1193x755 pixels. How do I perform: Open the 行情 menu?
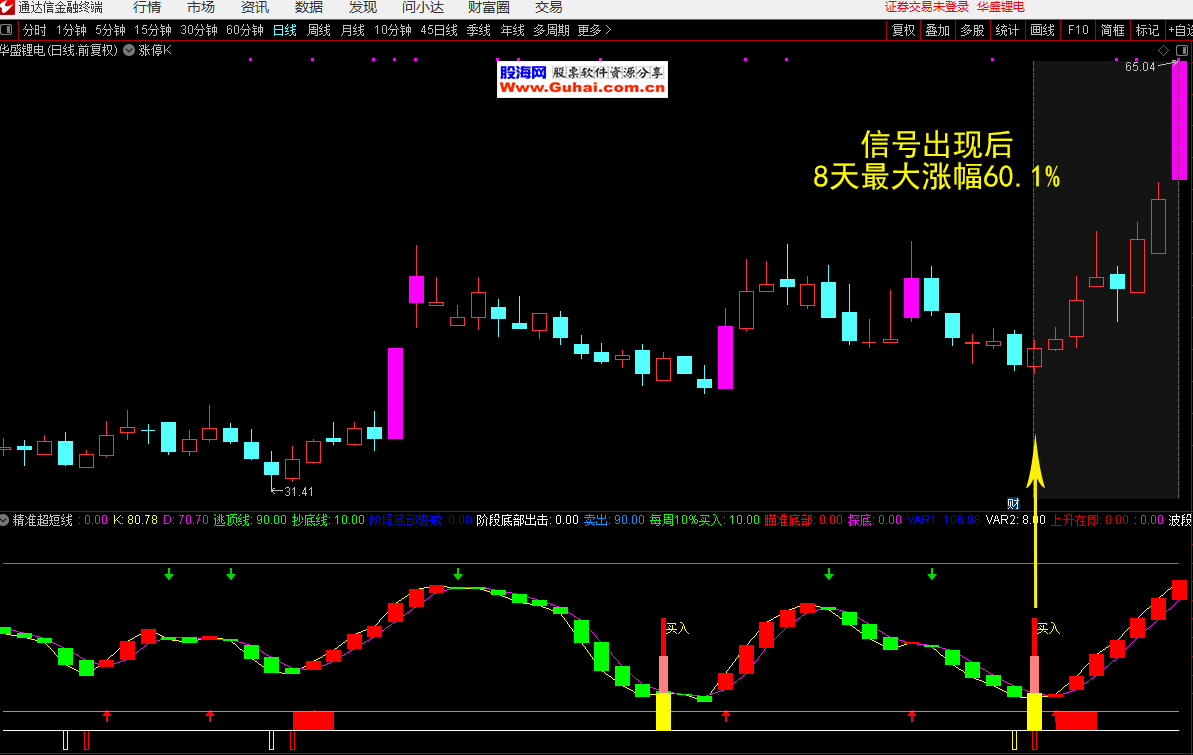(x=147, y=8)
